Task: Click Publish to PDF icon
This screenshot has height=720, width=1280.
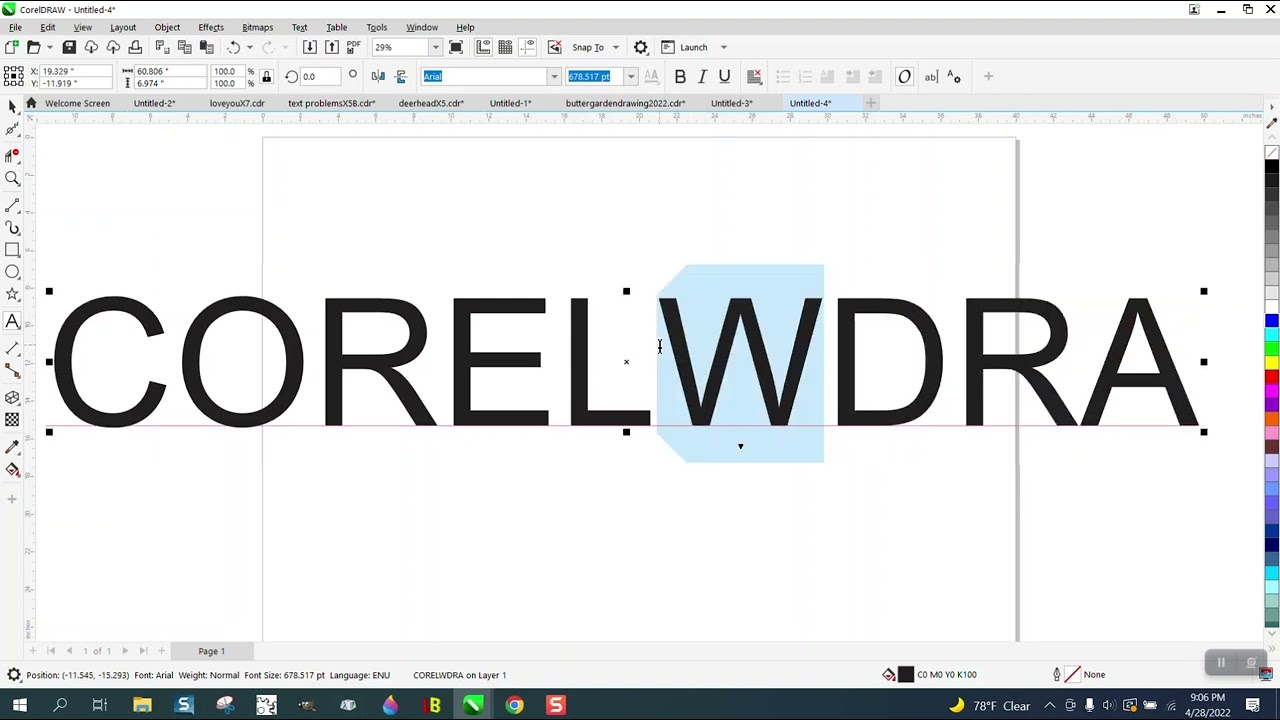Action: [353, 47]
